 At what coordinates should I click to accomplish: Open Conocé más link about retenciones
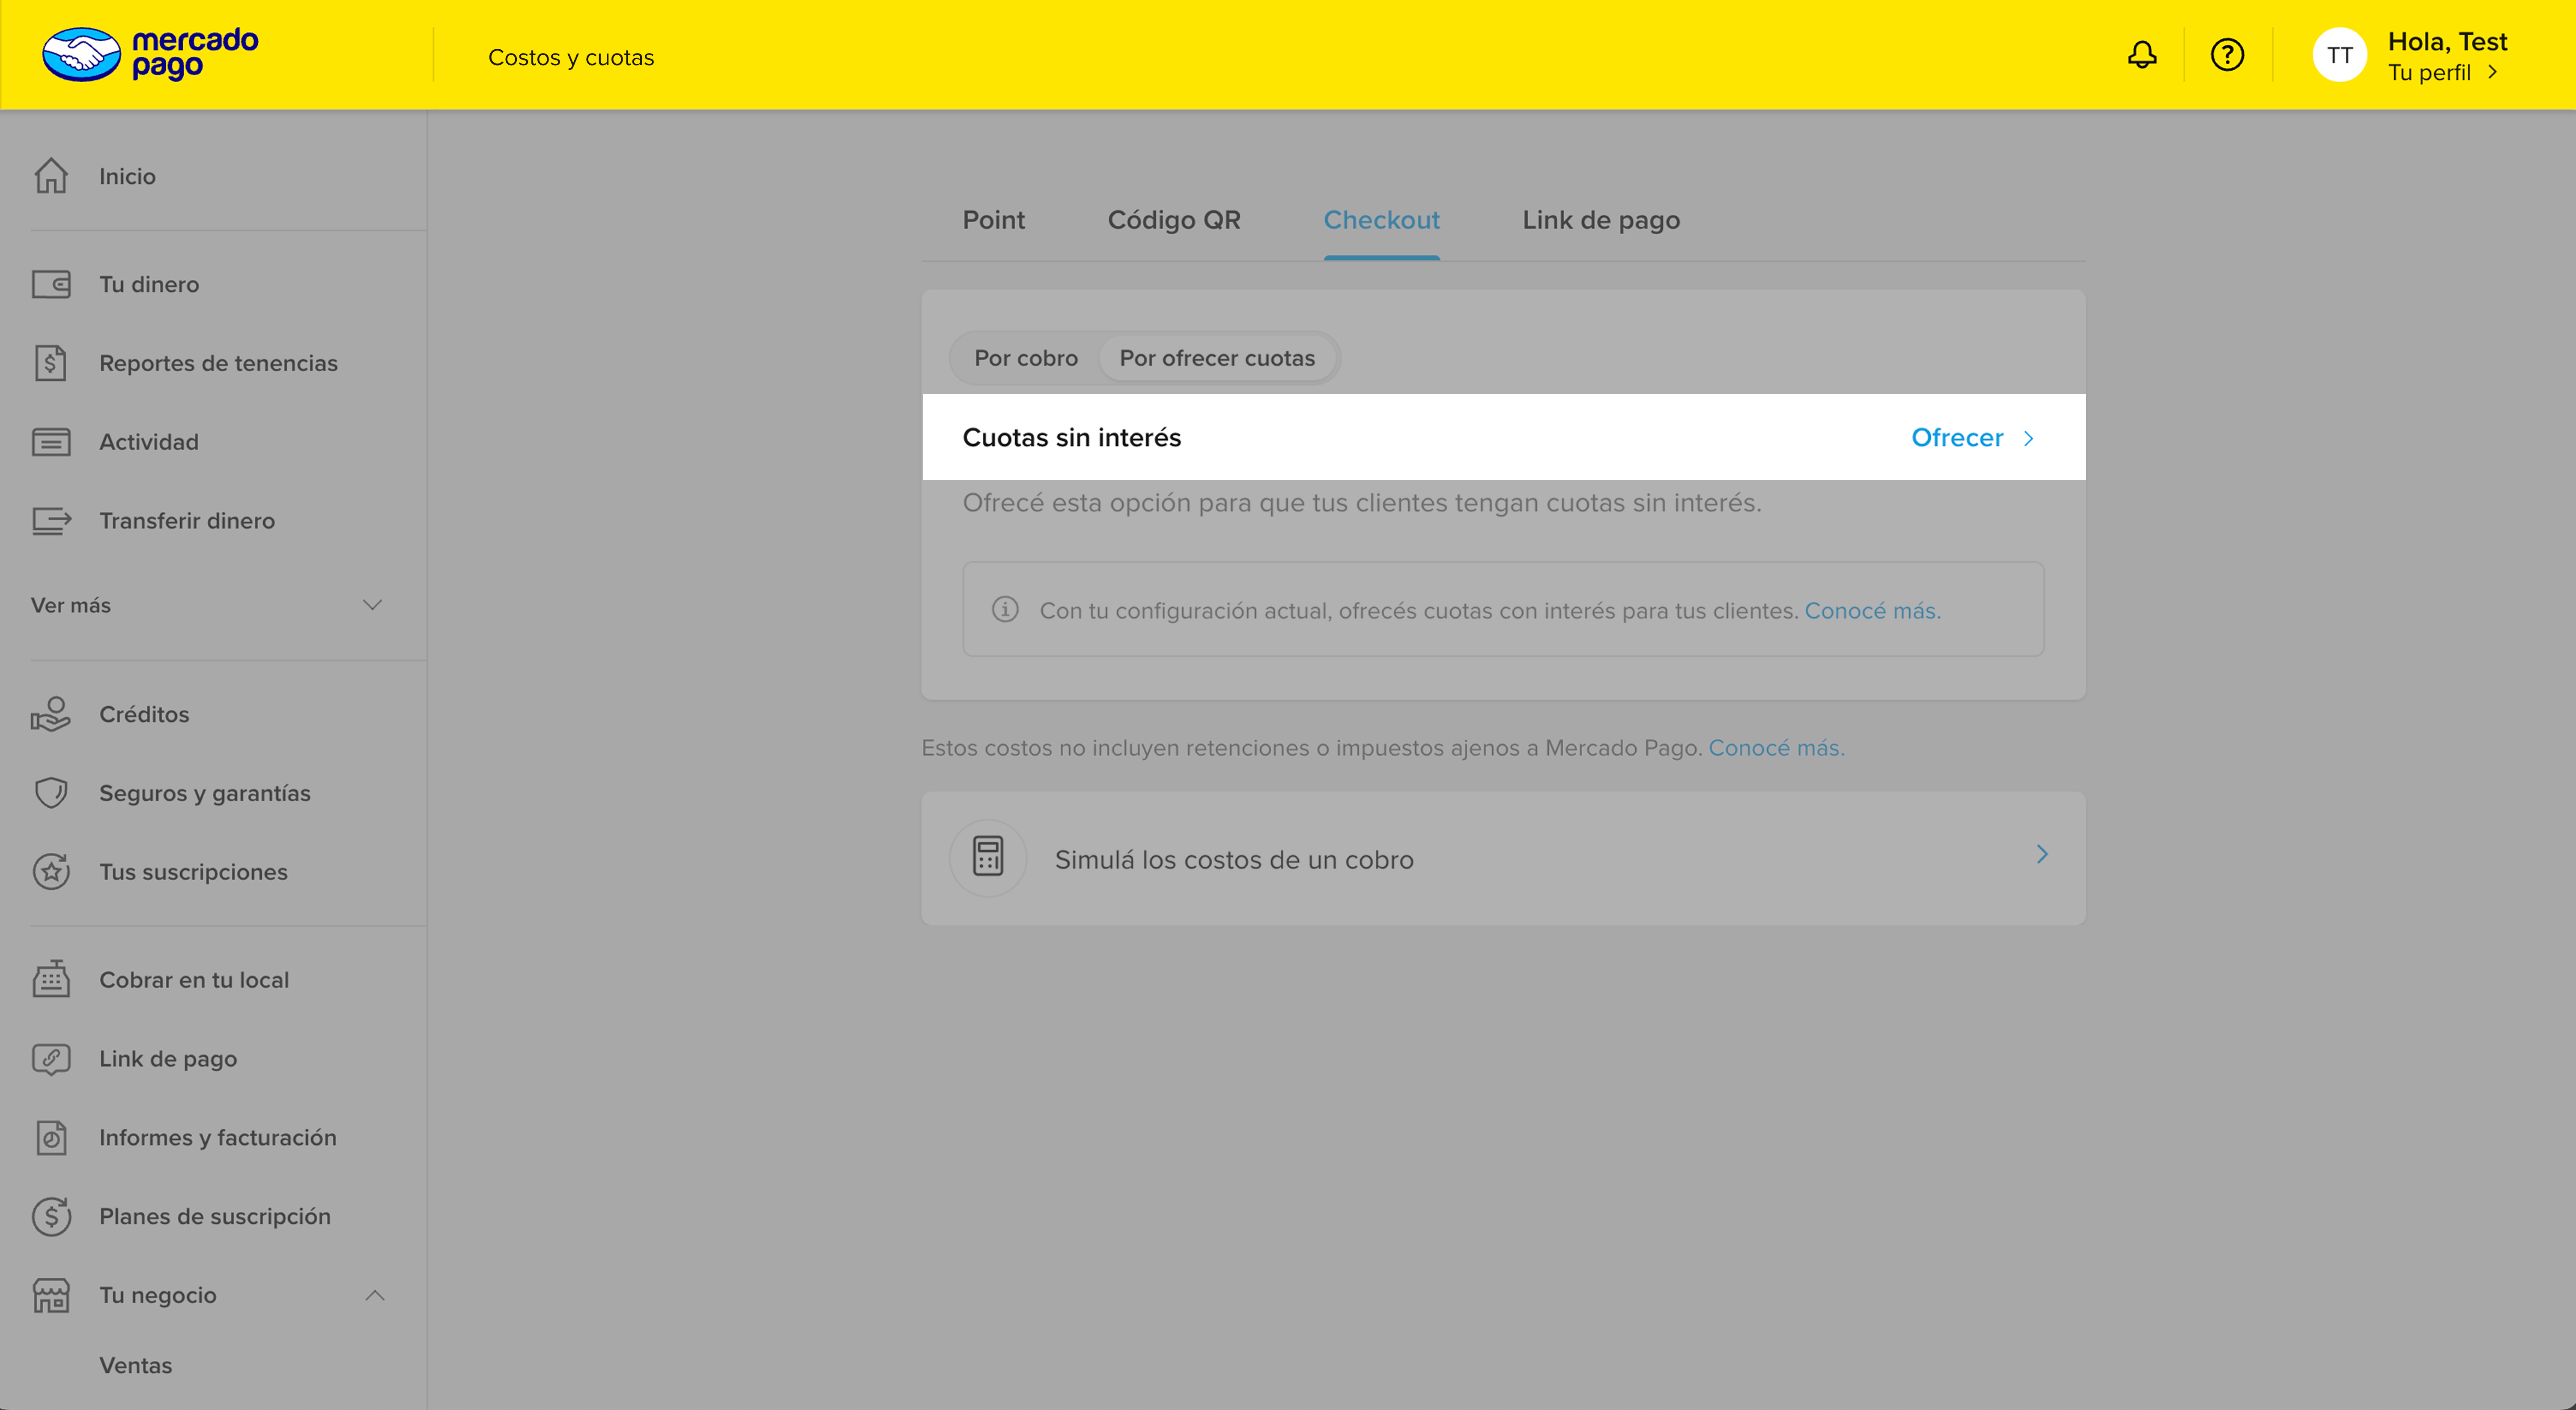[1776, 748]
